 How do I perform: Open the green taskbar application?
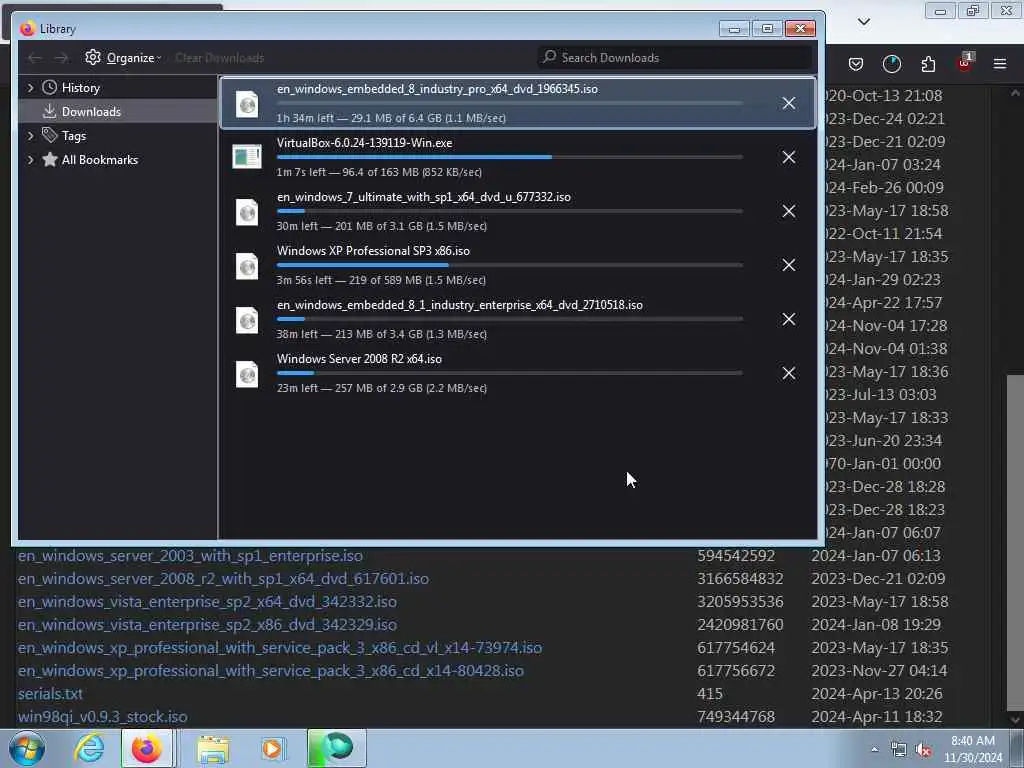[336, 748]
